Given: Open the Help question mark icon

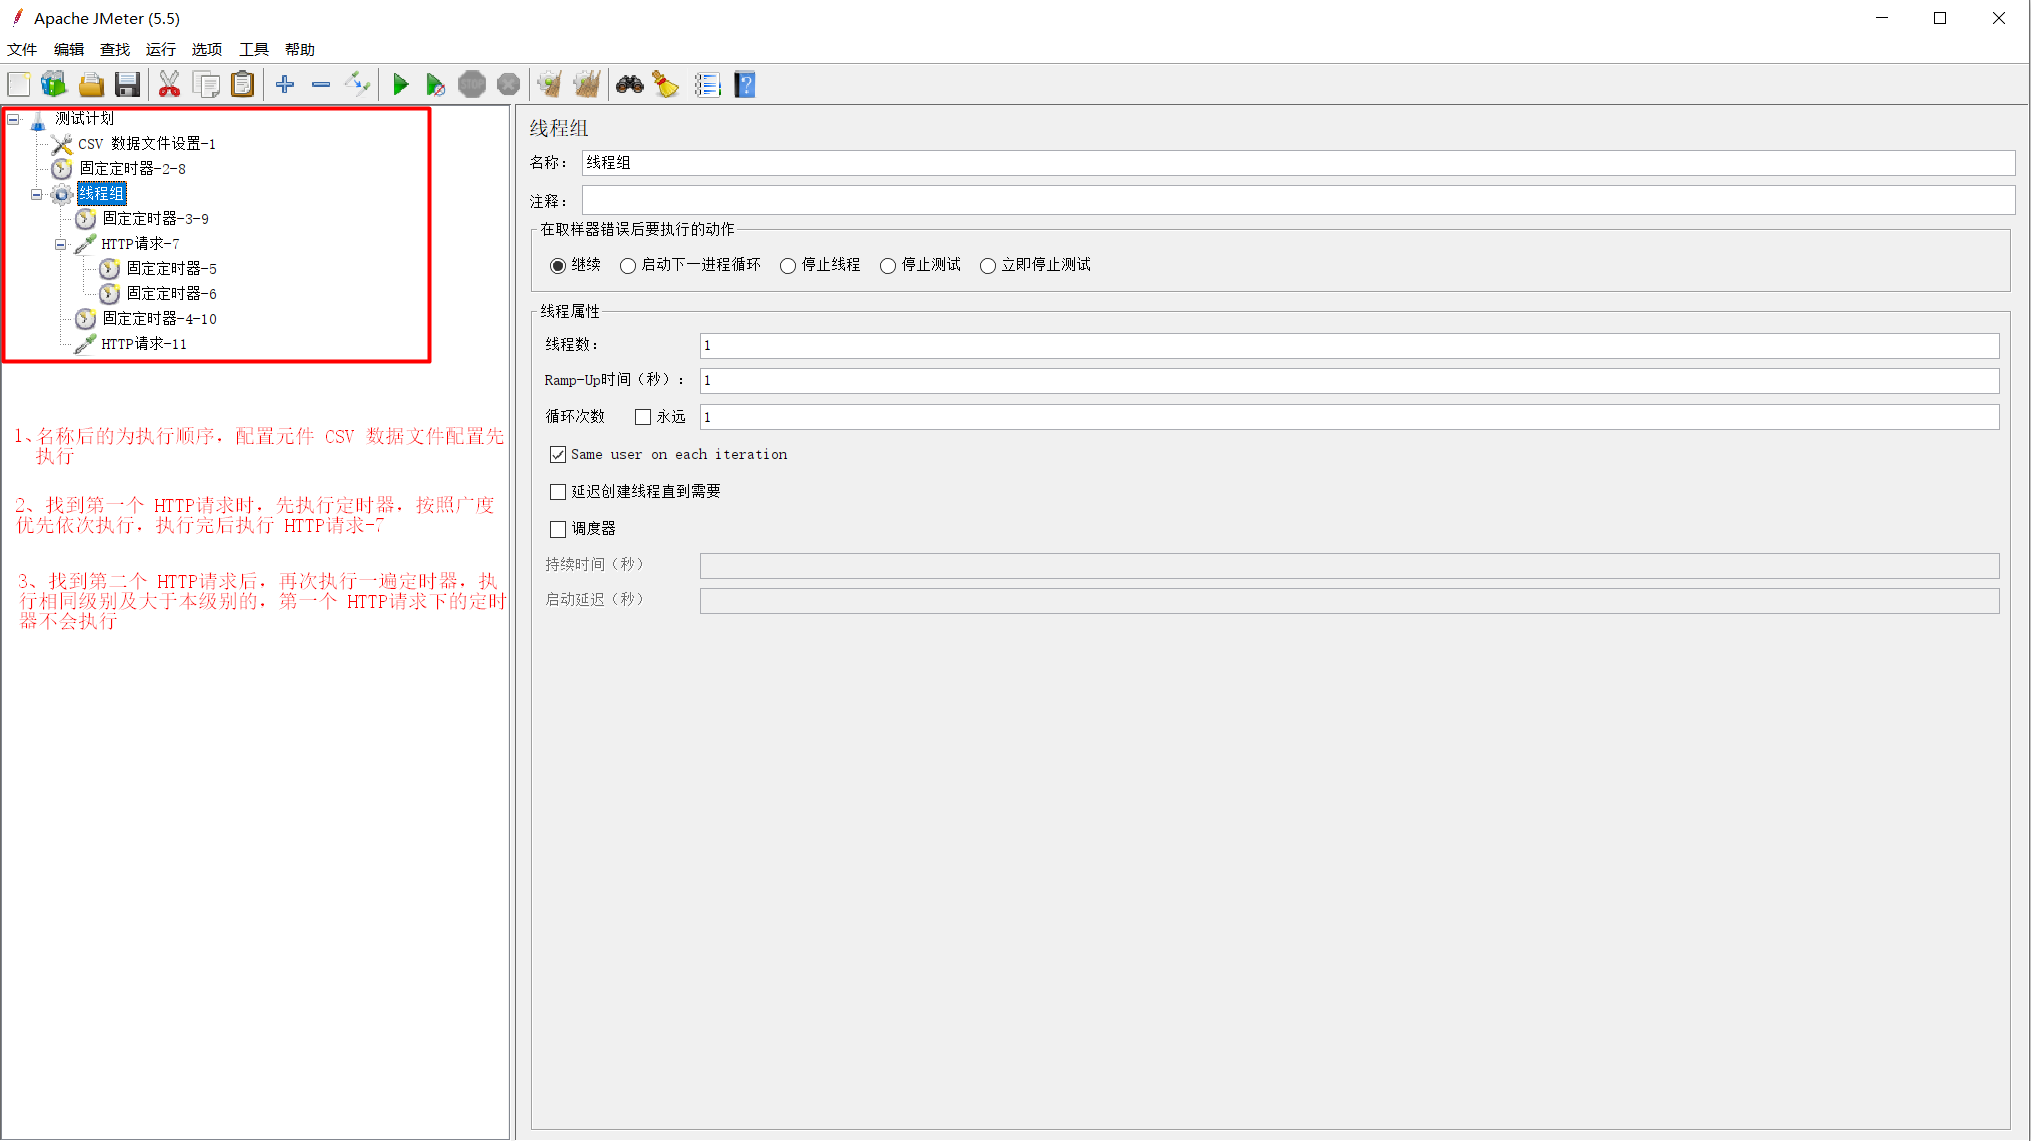Looking at the screenshot, I should click(x=745, y=85).
